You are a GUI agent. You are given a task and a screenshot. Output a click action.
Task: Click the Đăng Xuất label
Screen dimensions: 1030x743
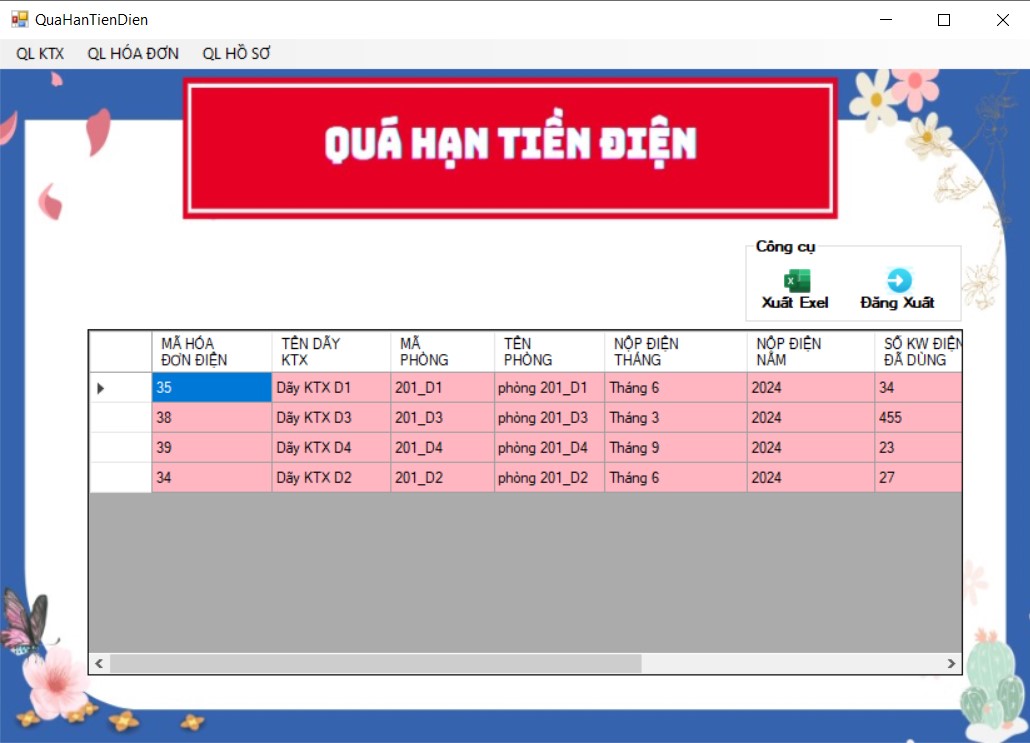(x=897, y=303)
